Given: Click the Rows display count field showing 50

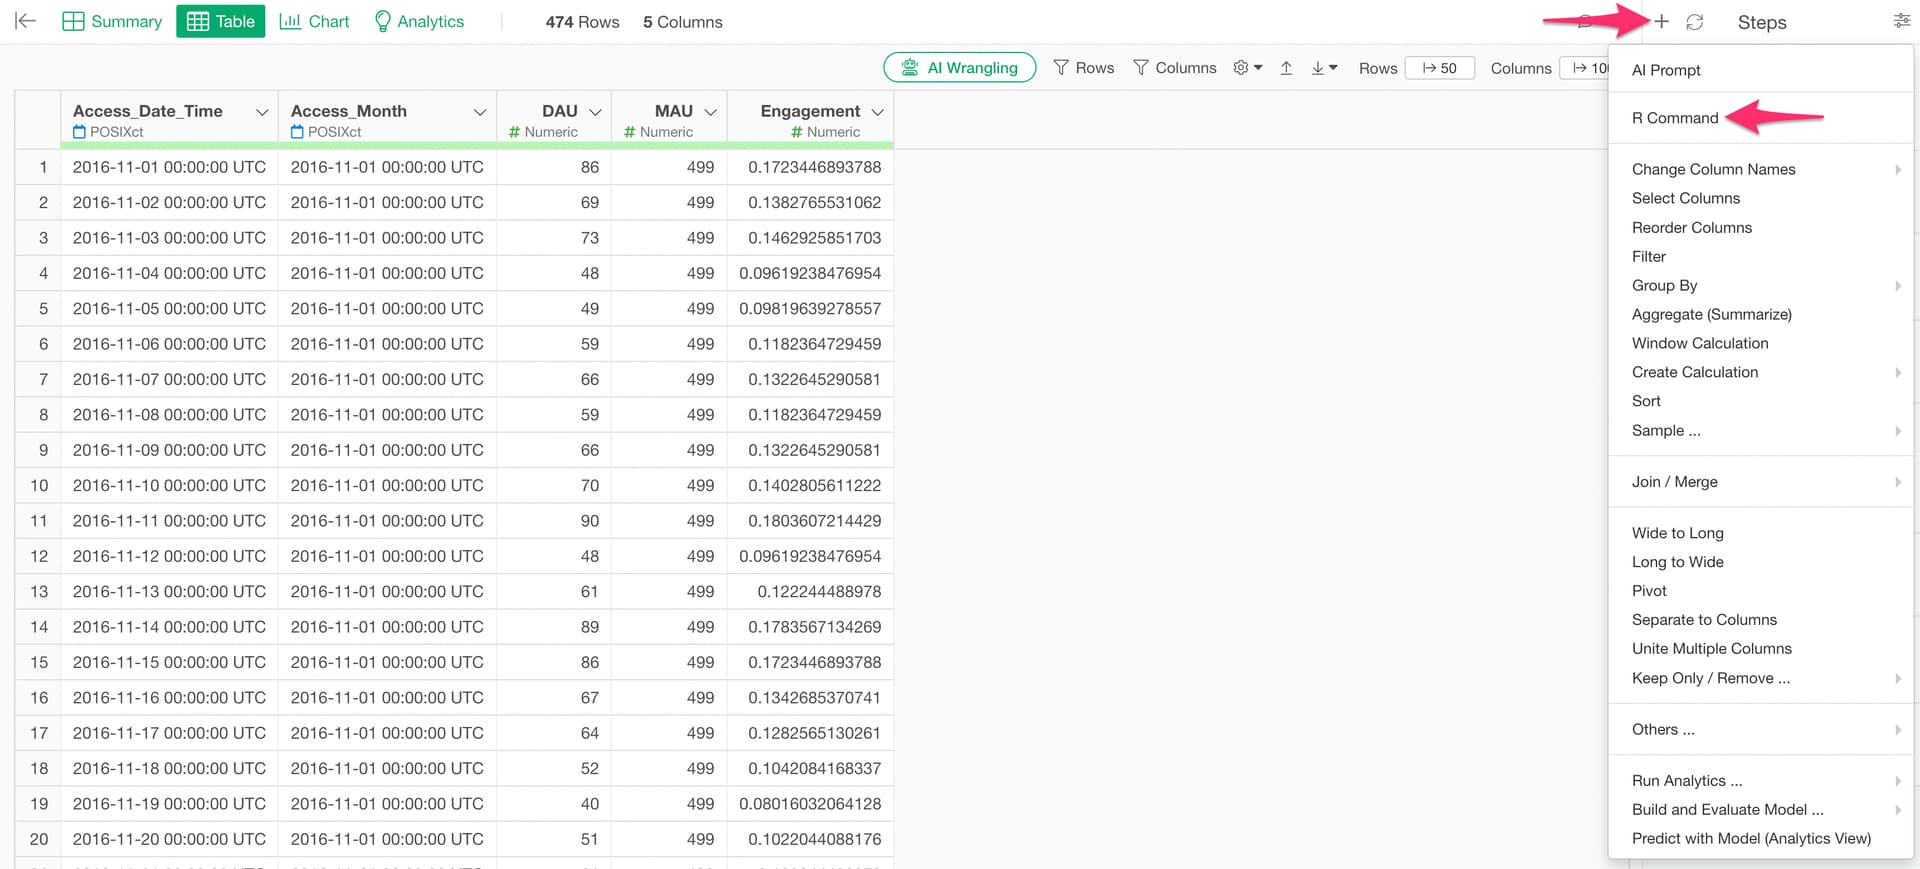Looking at the screenshot, I should tap(1439, 68).
